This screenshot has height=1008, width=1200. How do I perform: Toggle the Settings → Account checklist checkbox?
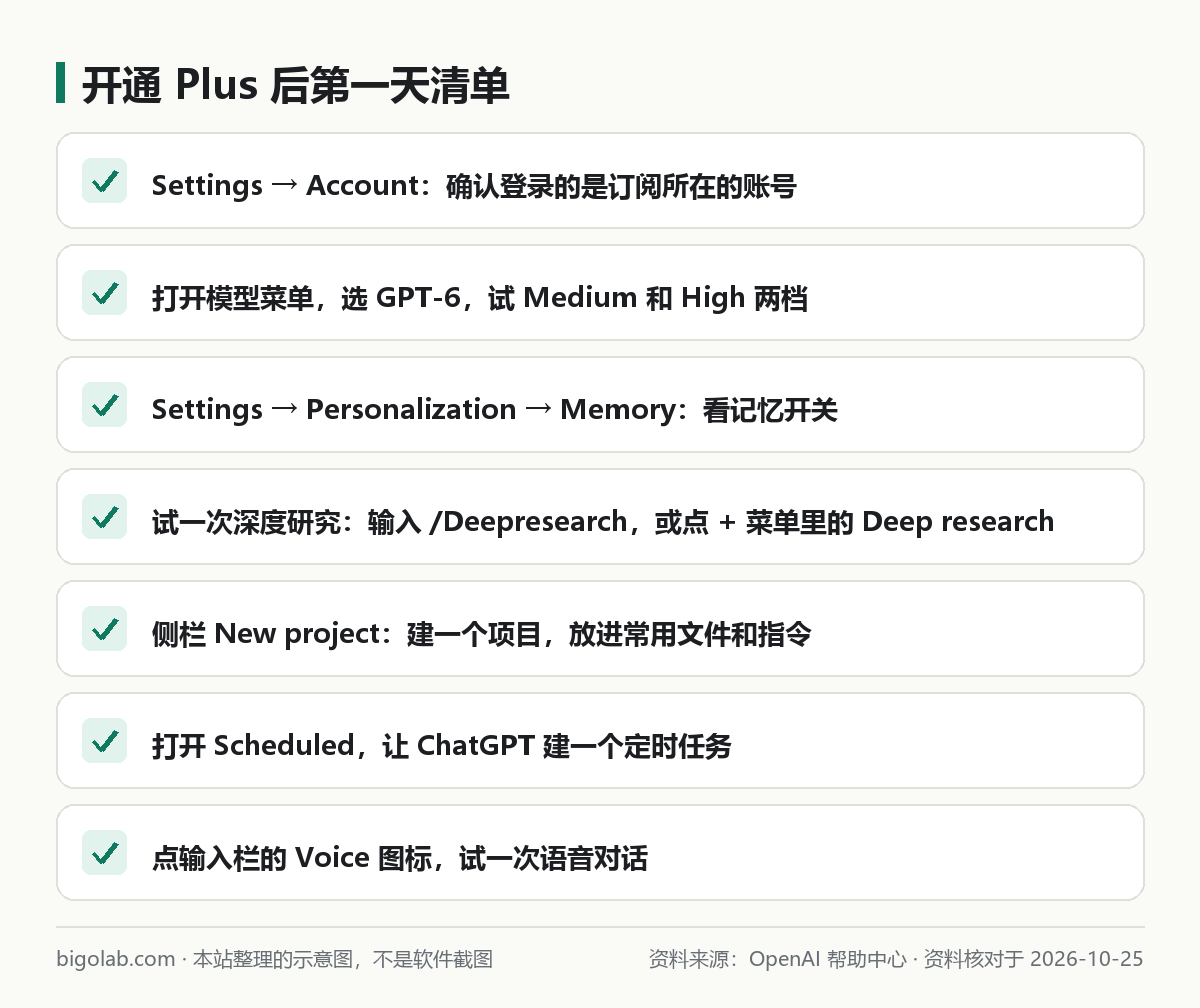click(104, 181)
